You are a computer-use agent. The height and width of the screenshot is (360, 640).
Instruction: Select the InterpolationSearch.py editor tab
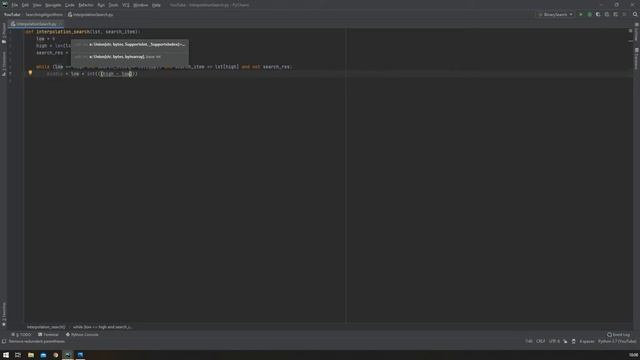36,24
